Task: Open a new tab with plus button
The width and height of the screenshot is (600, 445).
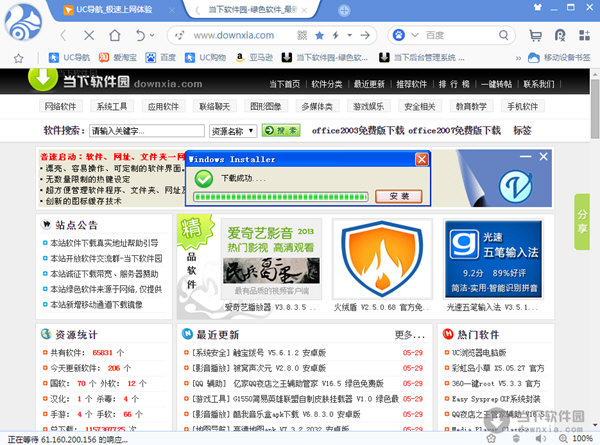Action: (344, 10)
